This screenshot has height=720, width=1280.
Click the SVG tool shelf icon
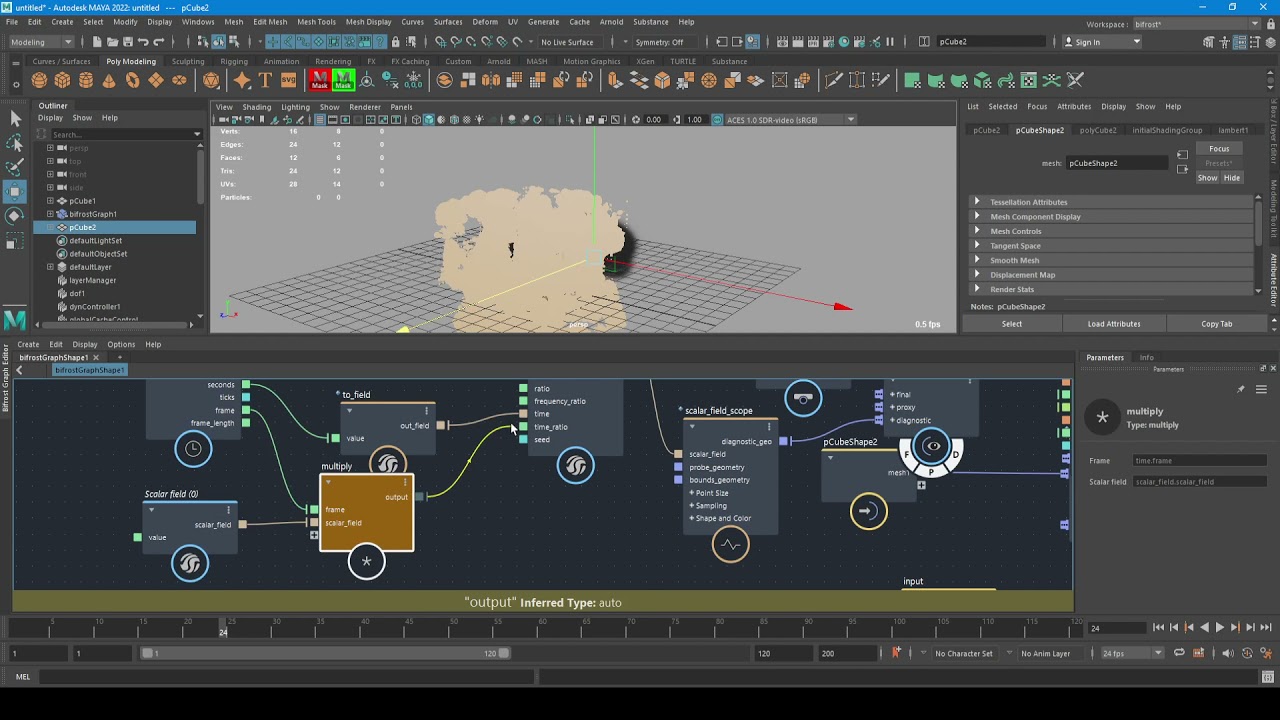[288, 80]
